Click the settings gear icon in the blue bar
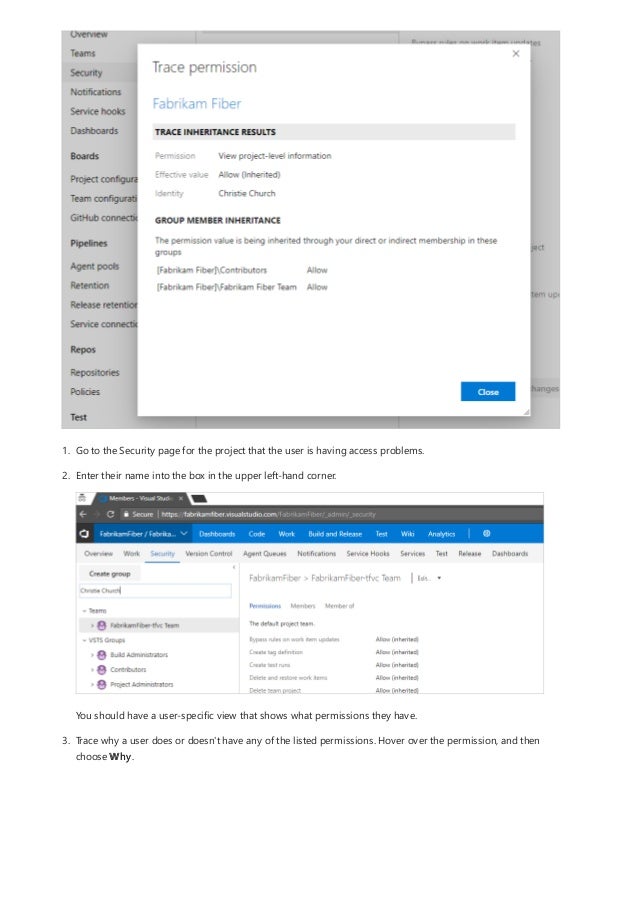 click(487, 533)
